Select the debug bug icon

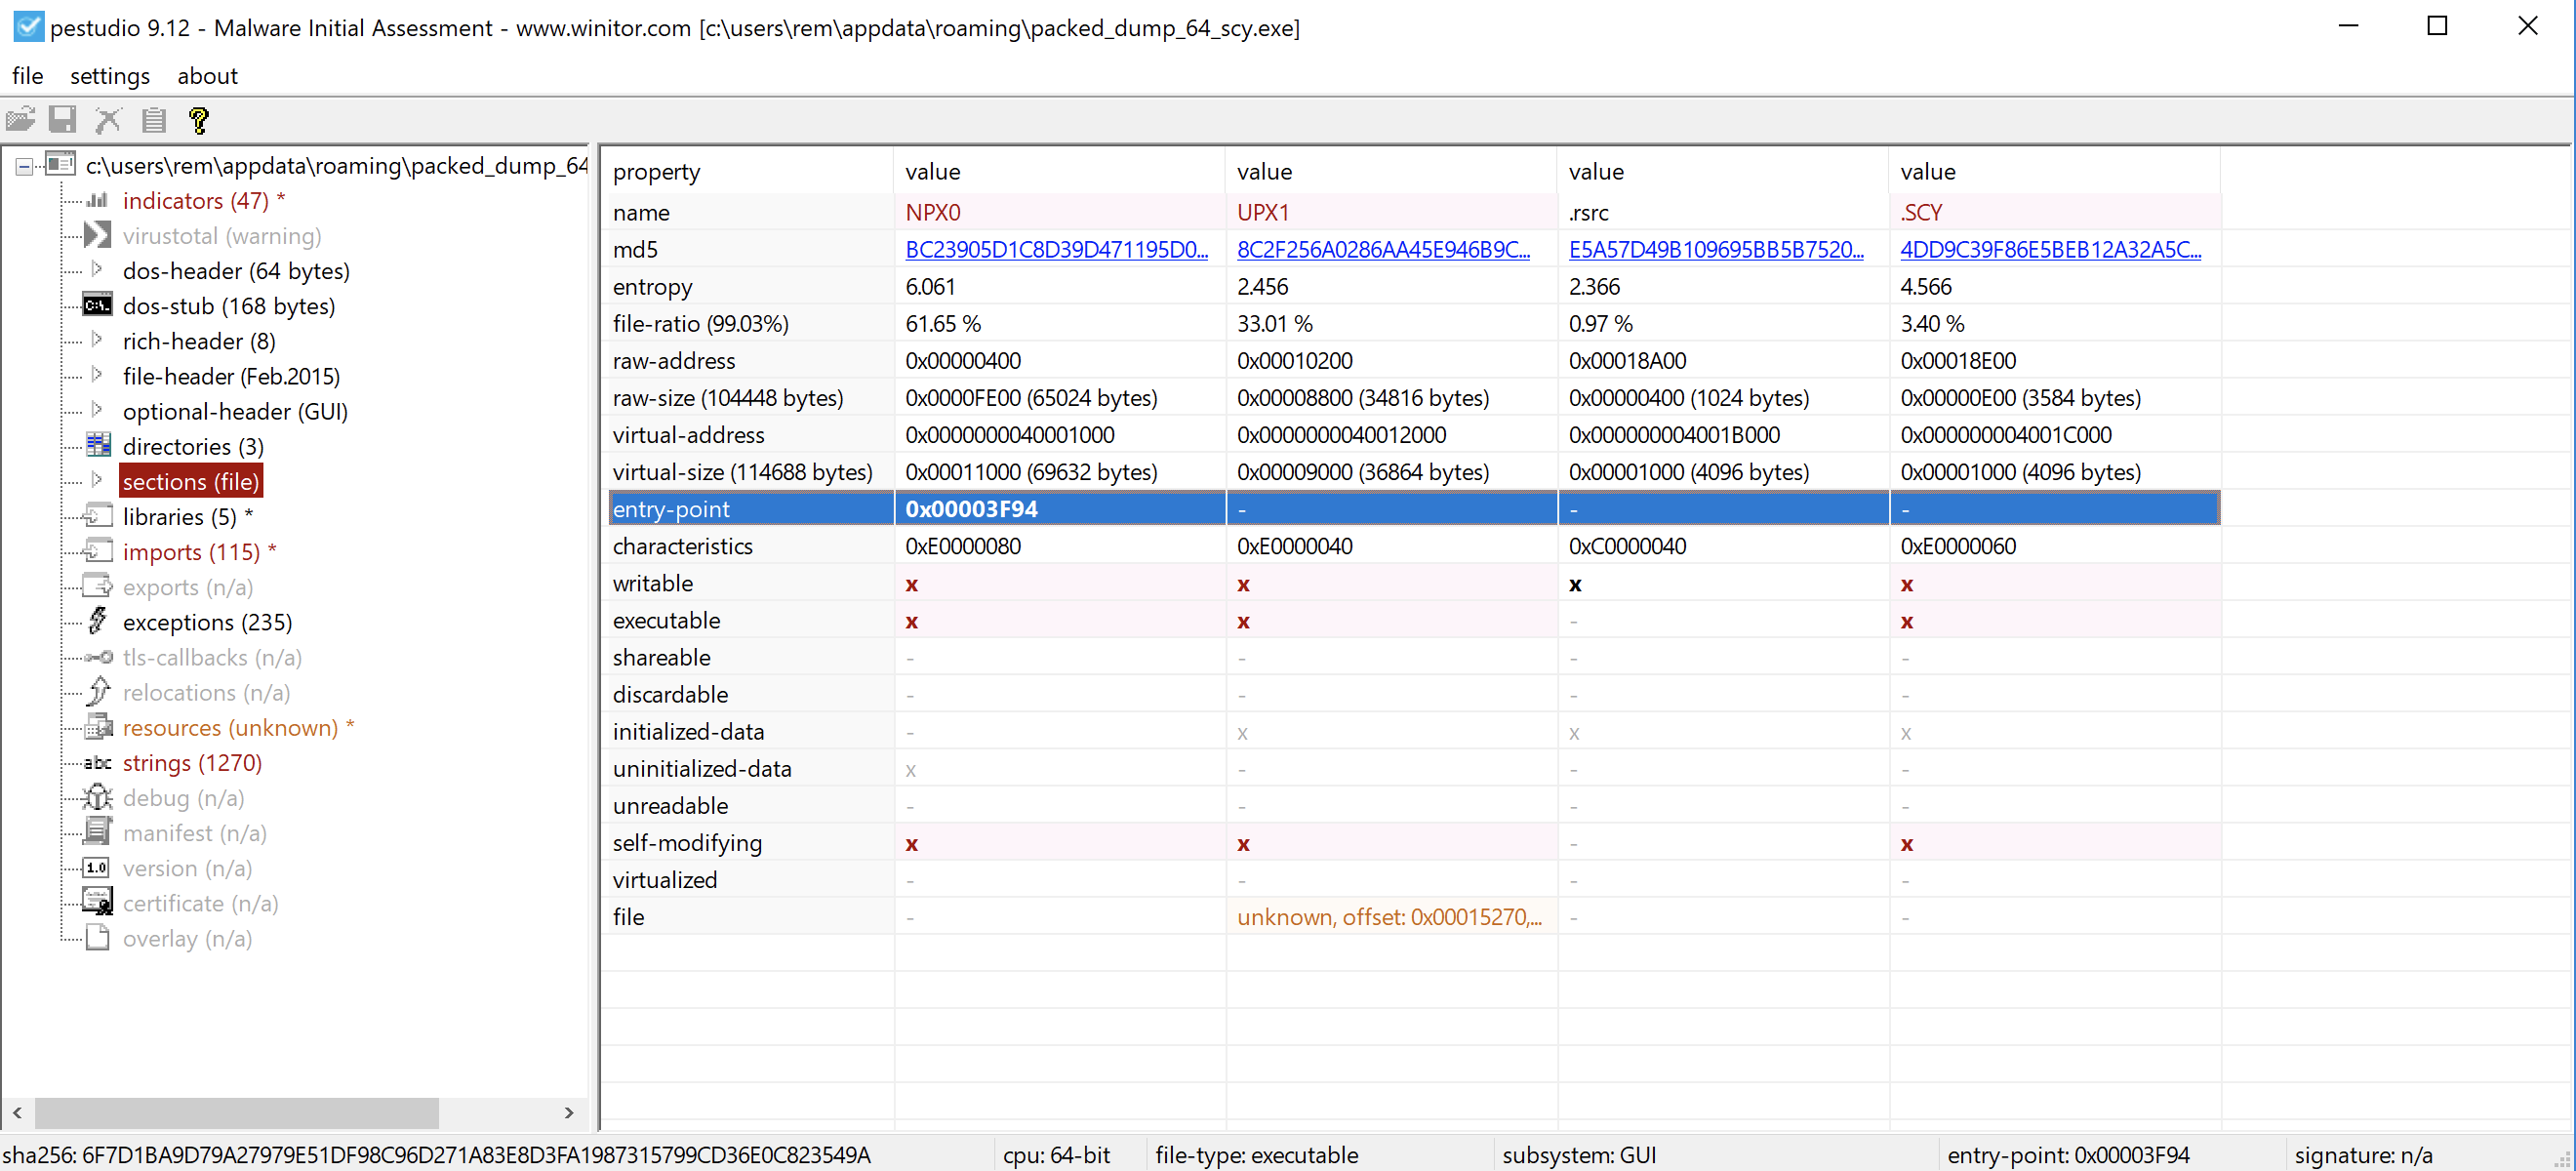pyautogui.click(x=97, y=797)
